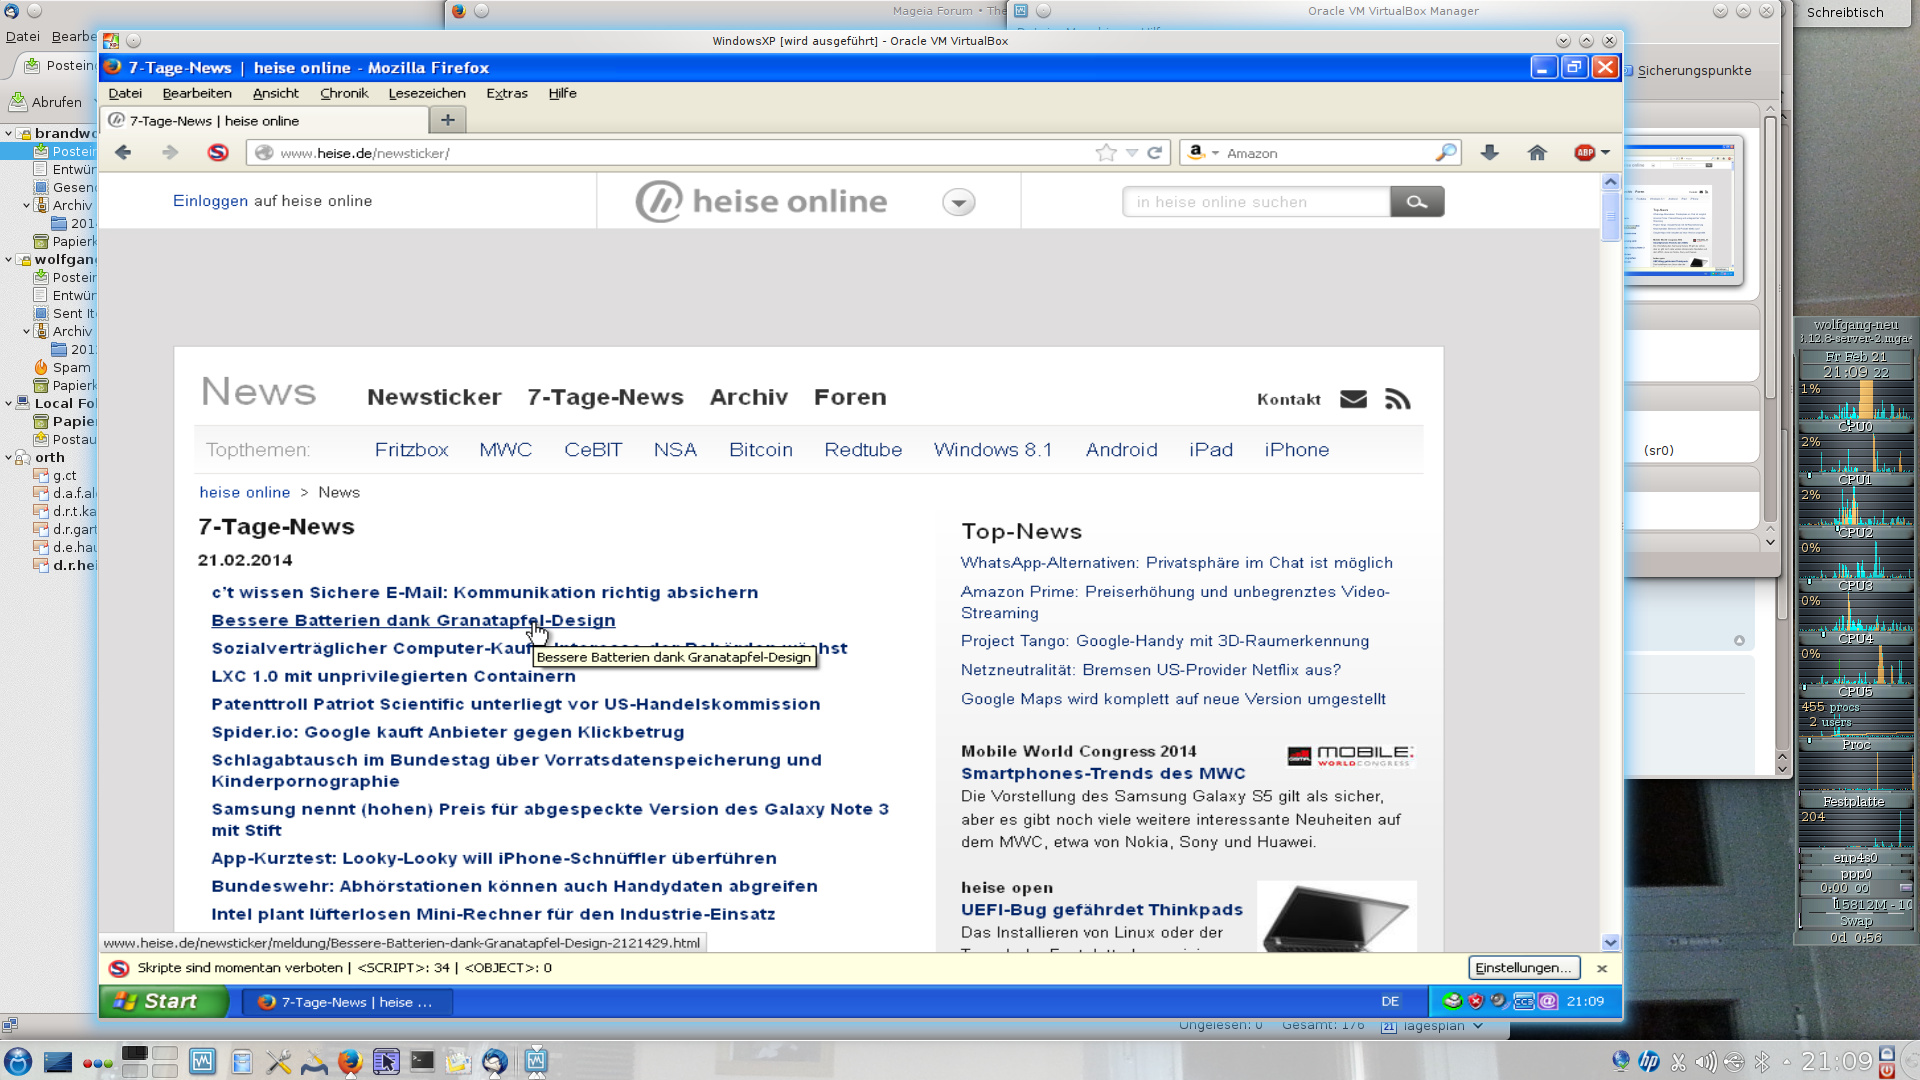Open the Lesezeichen menu
1920x1080 pixels.
point(427,93)
